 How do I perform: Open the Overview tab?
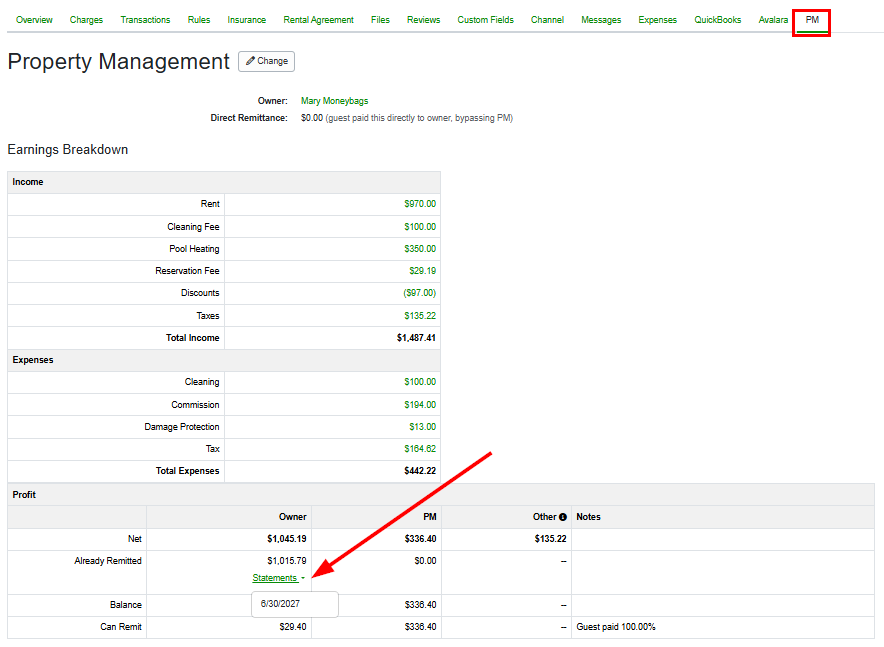click(x=34, y=20)
